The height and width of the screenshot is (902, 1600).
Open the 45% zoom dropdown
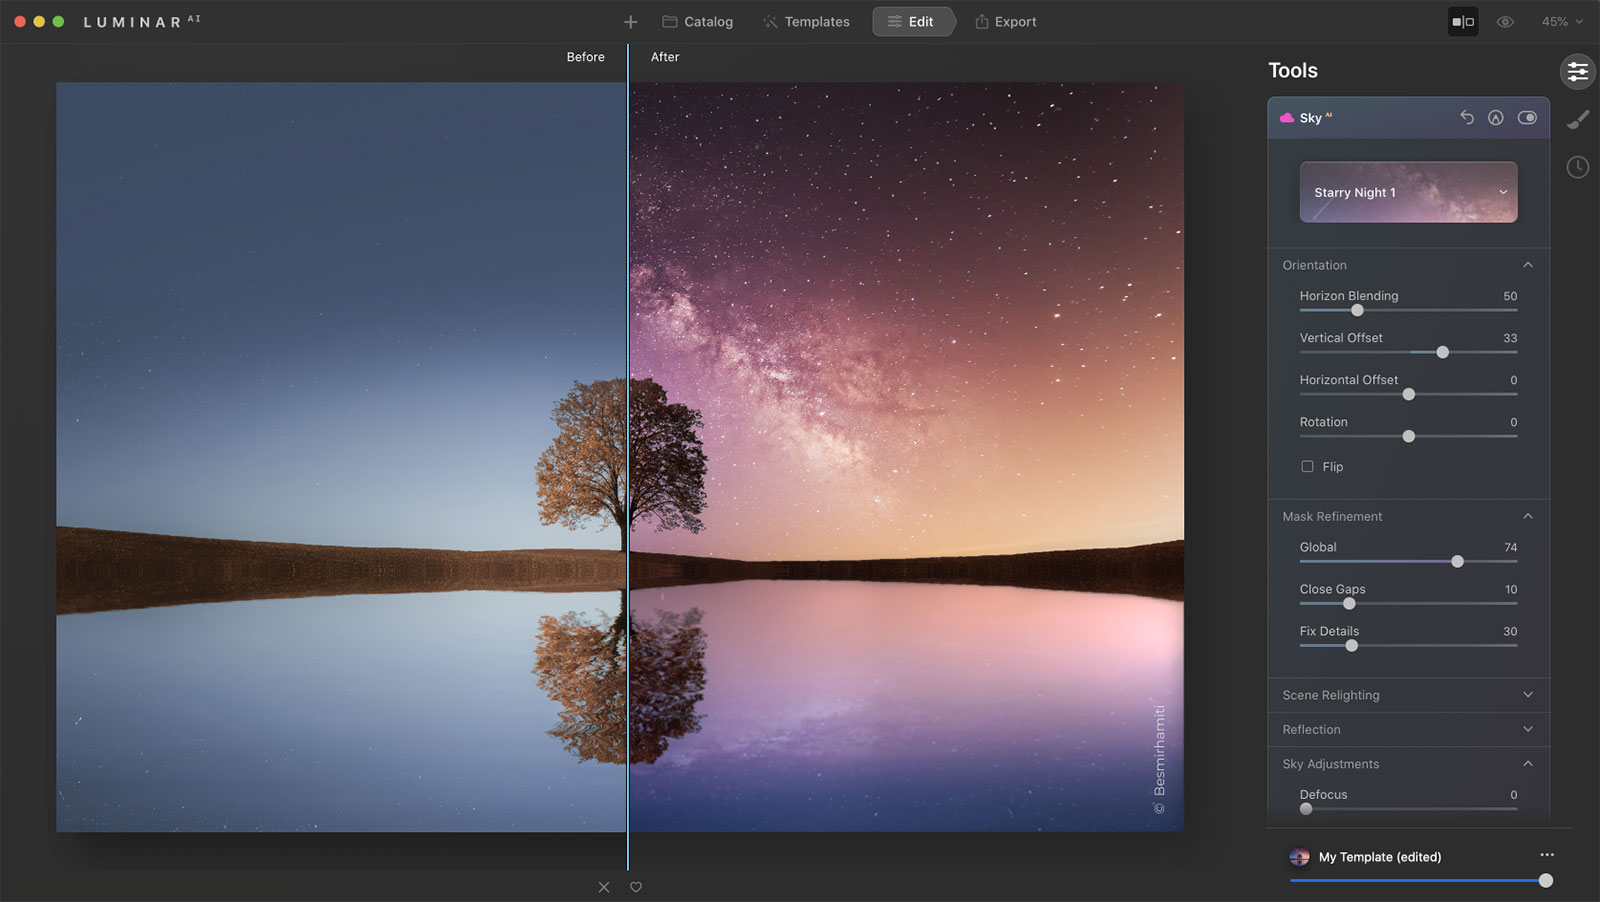point(1562,22)
